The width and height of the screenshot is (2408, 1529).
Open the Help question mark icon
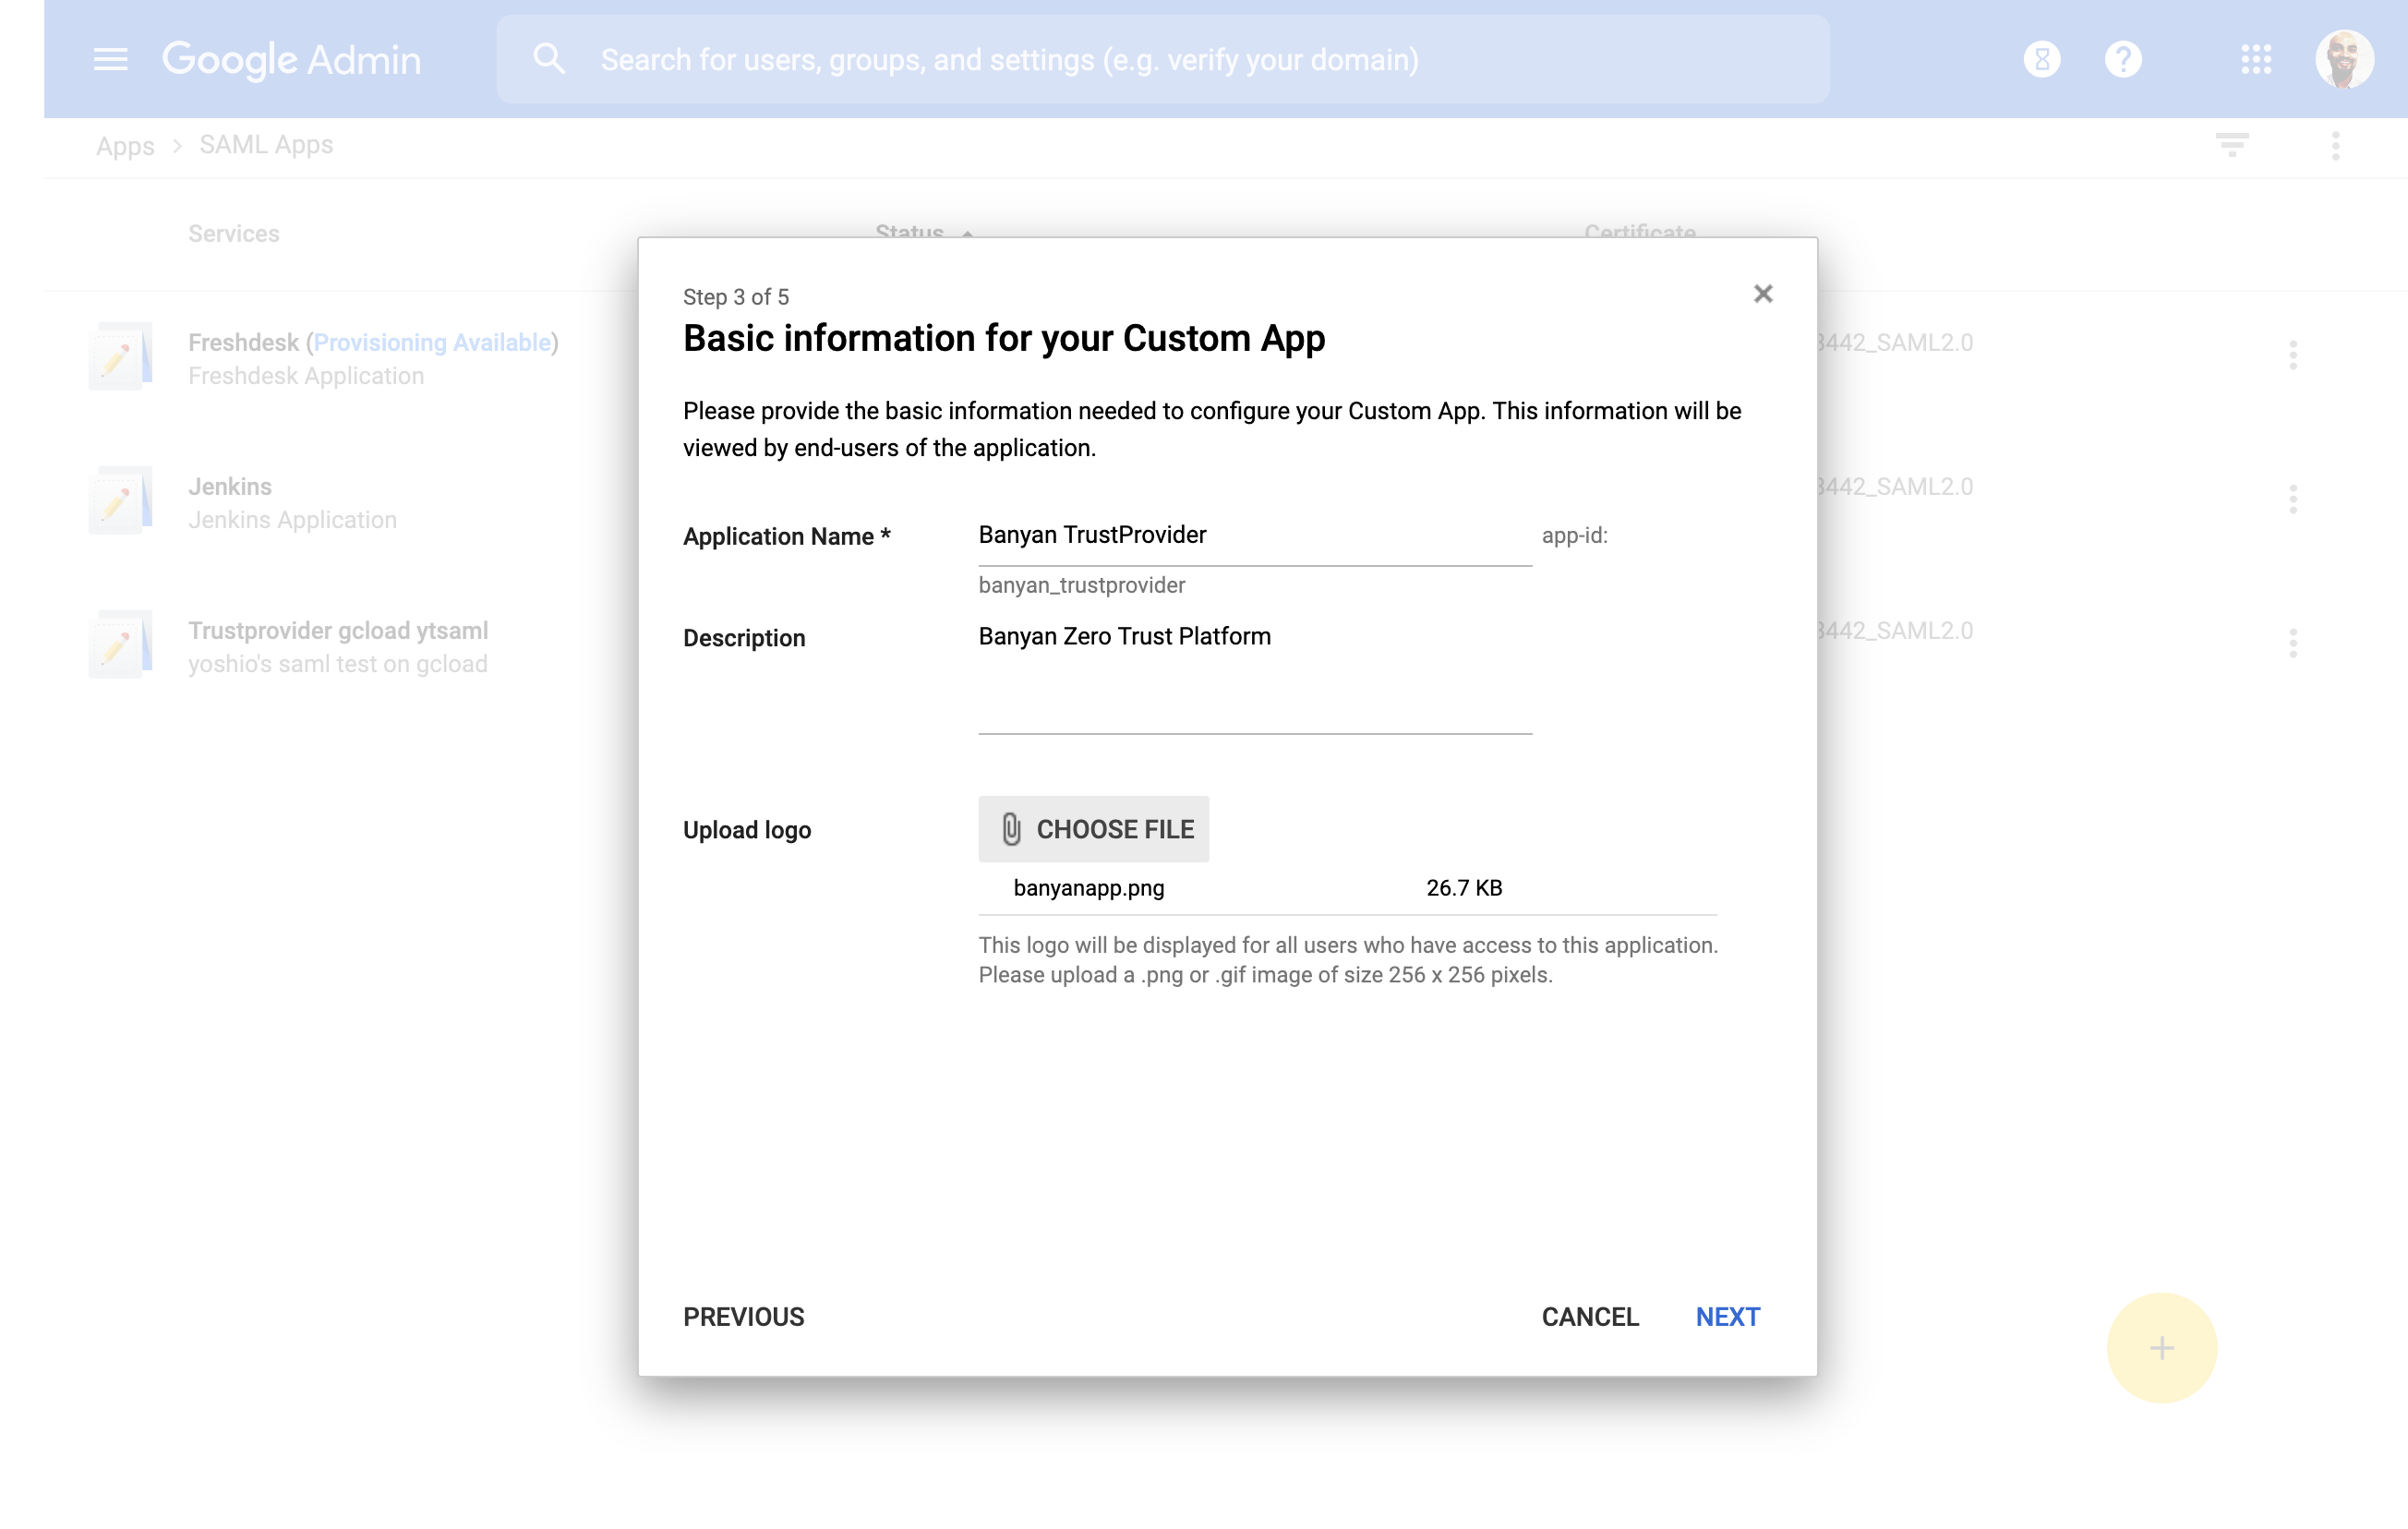2123,60
